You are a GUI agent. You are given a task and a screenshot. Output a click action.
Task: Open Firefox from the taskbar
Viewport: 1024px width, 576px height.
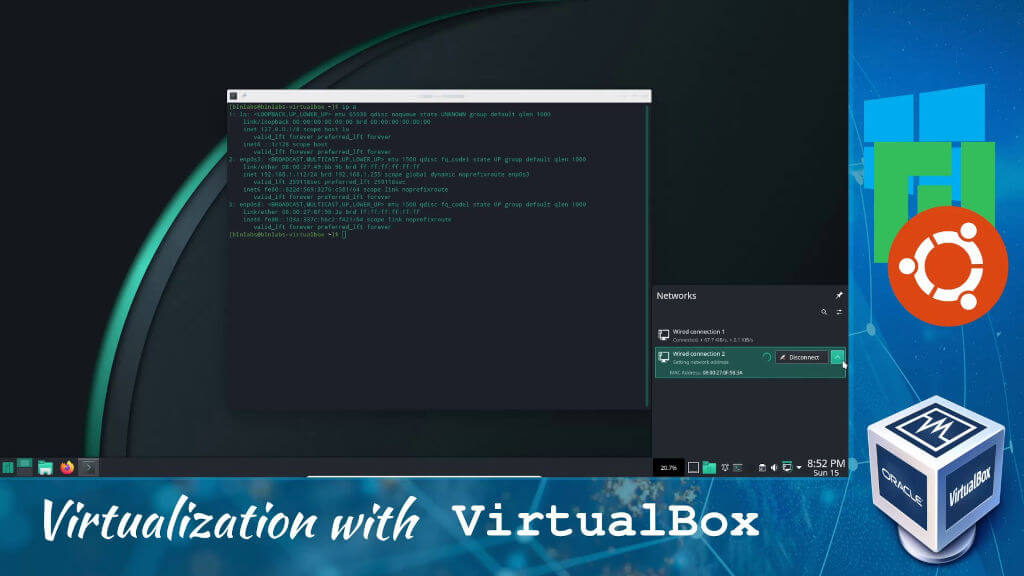[x=67, y=467]
